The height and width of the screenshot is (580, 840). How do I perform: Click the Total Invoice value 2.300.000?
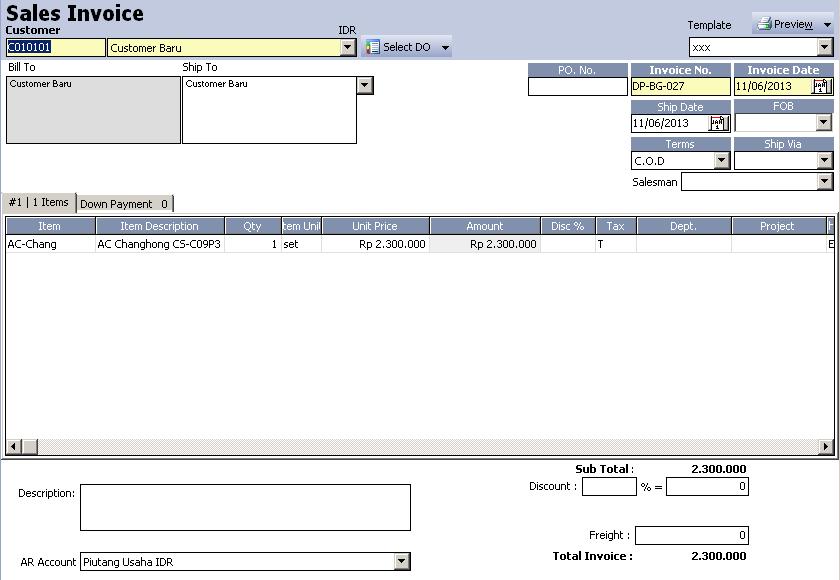718,556
